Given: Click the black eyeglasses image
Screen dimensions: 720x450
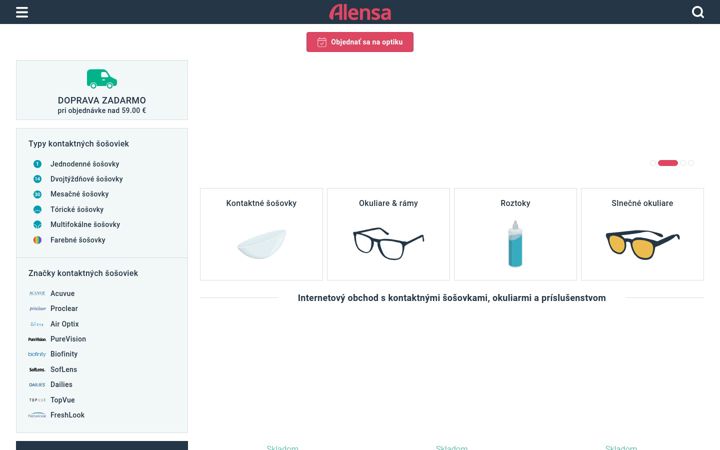Looking at the screenshot, I should pos(388,243).
